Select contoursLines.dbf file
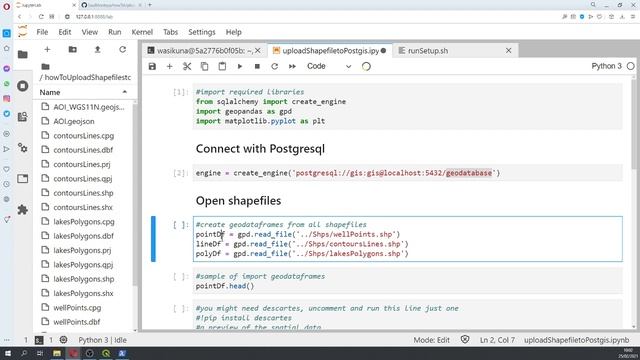This screenshot has height=360, width=640. click(84, 150)
